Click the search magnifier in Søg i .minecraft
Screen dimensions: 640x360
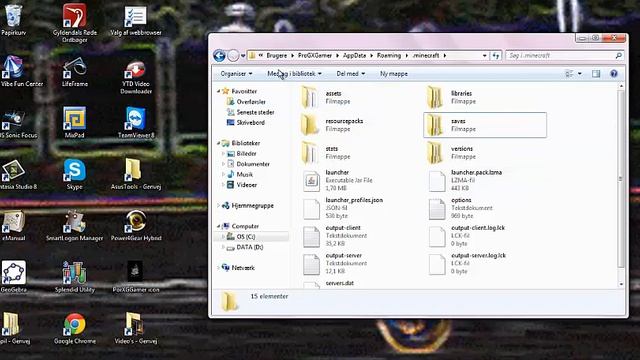(619, 56)
